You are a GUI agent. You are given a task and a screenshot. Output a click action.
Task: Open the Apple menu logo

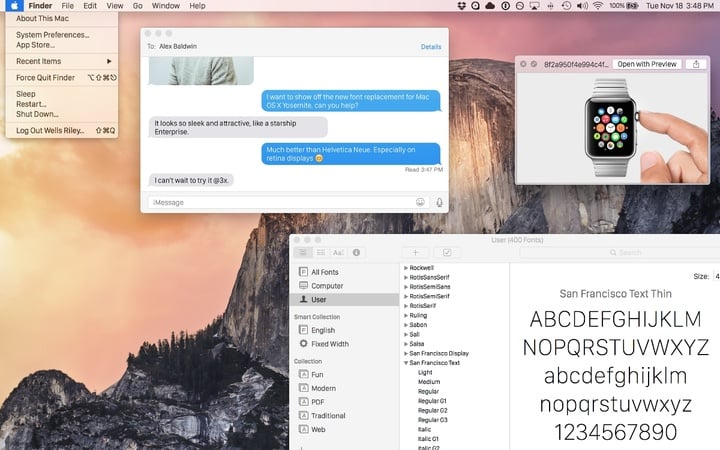tap(15, 6)
